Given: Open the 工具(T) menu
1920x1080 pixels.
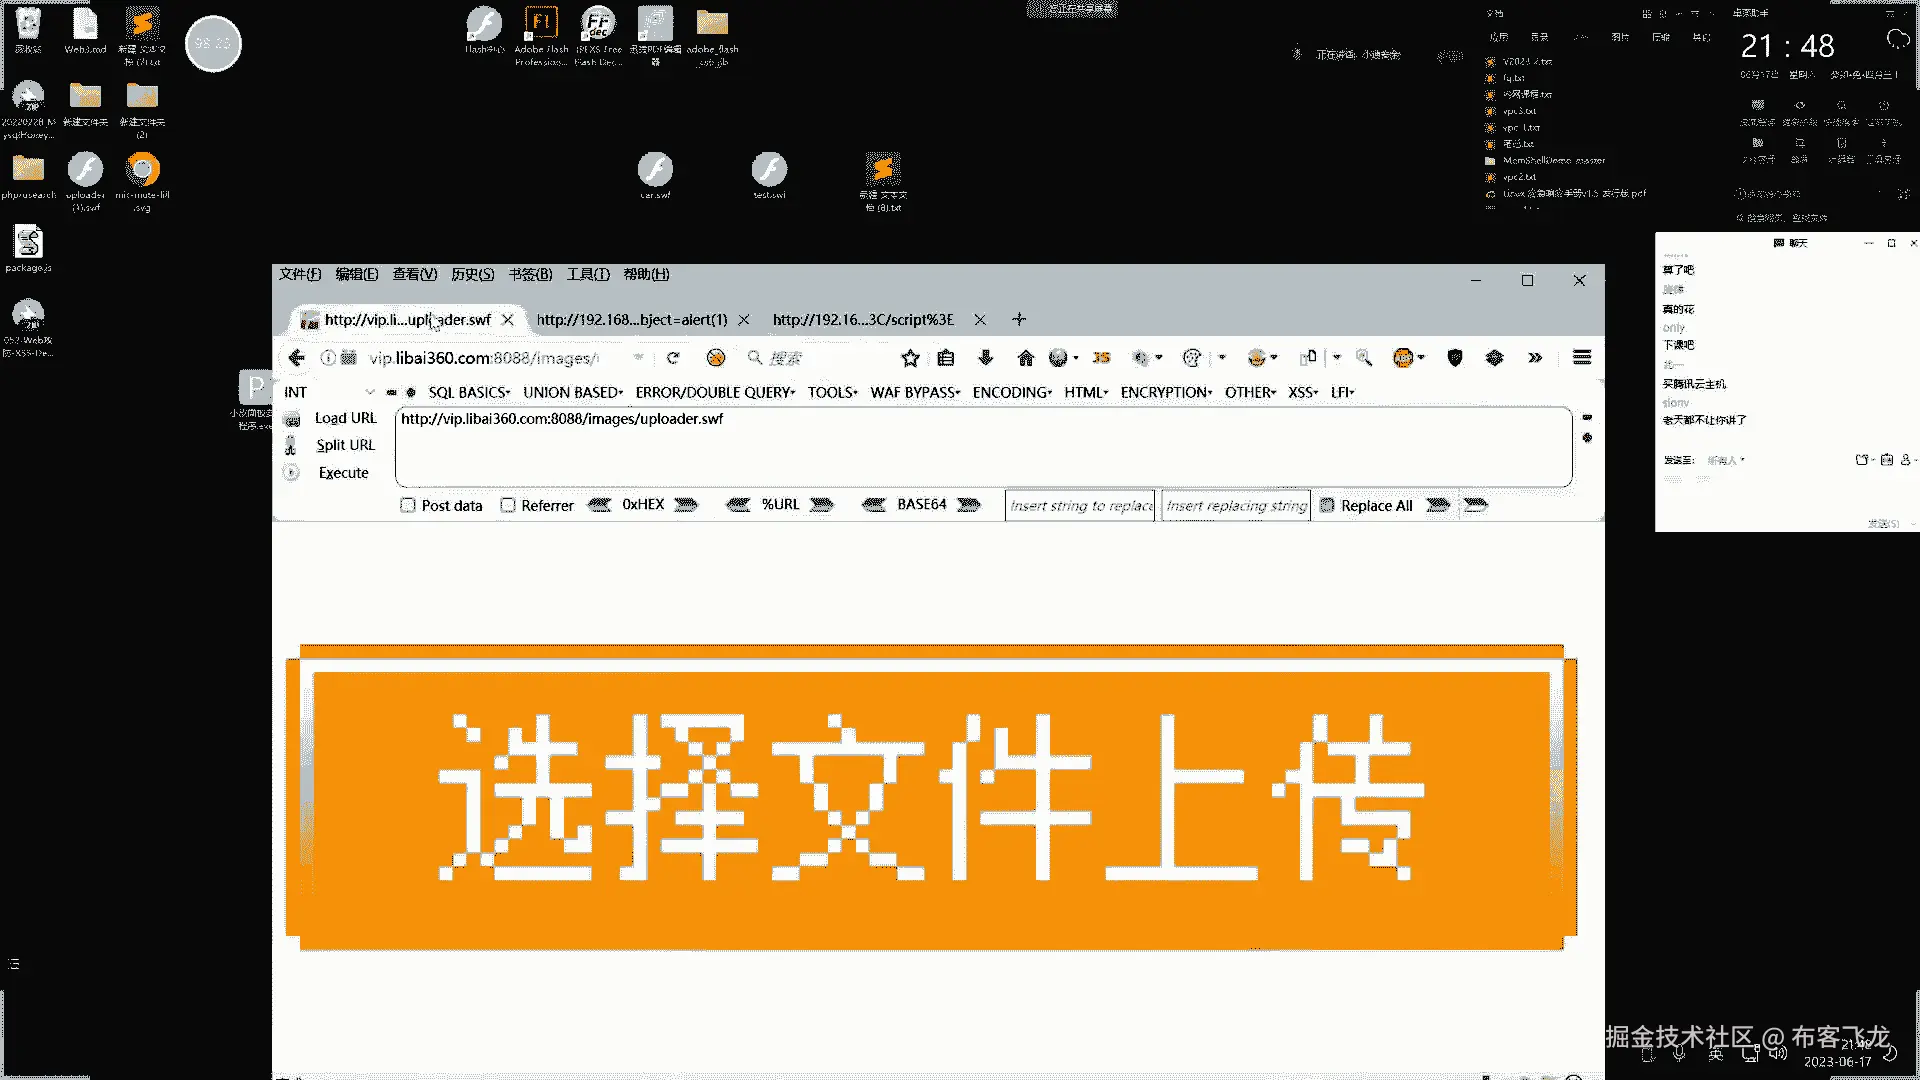Looking at the screenshot, I should 588,274.
